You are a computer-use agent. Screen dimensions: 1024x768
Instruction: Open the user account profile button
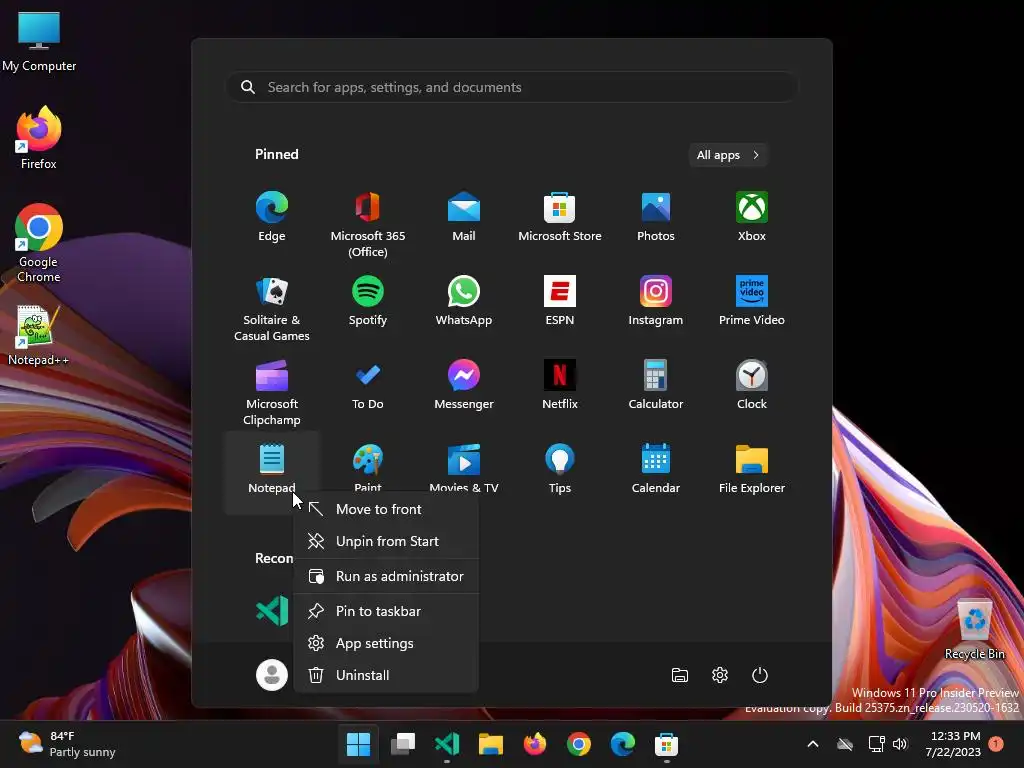272,675
